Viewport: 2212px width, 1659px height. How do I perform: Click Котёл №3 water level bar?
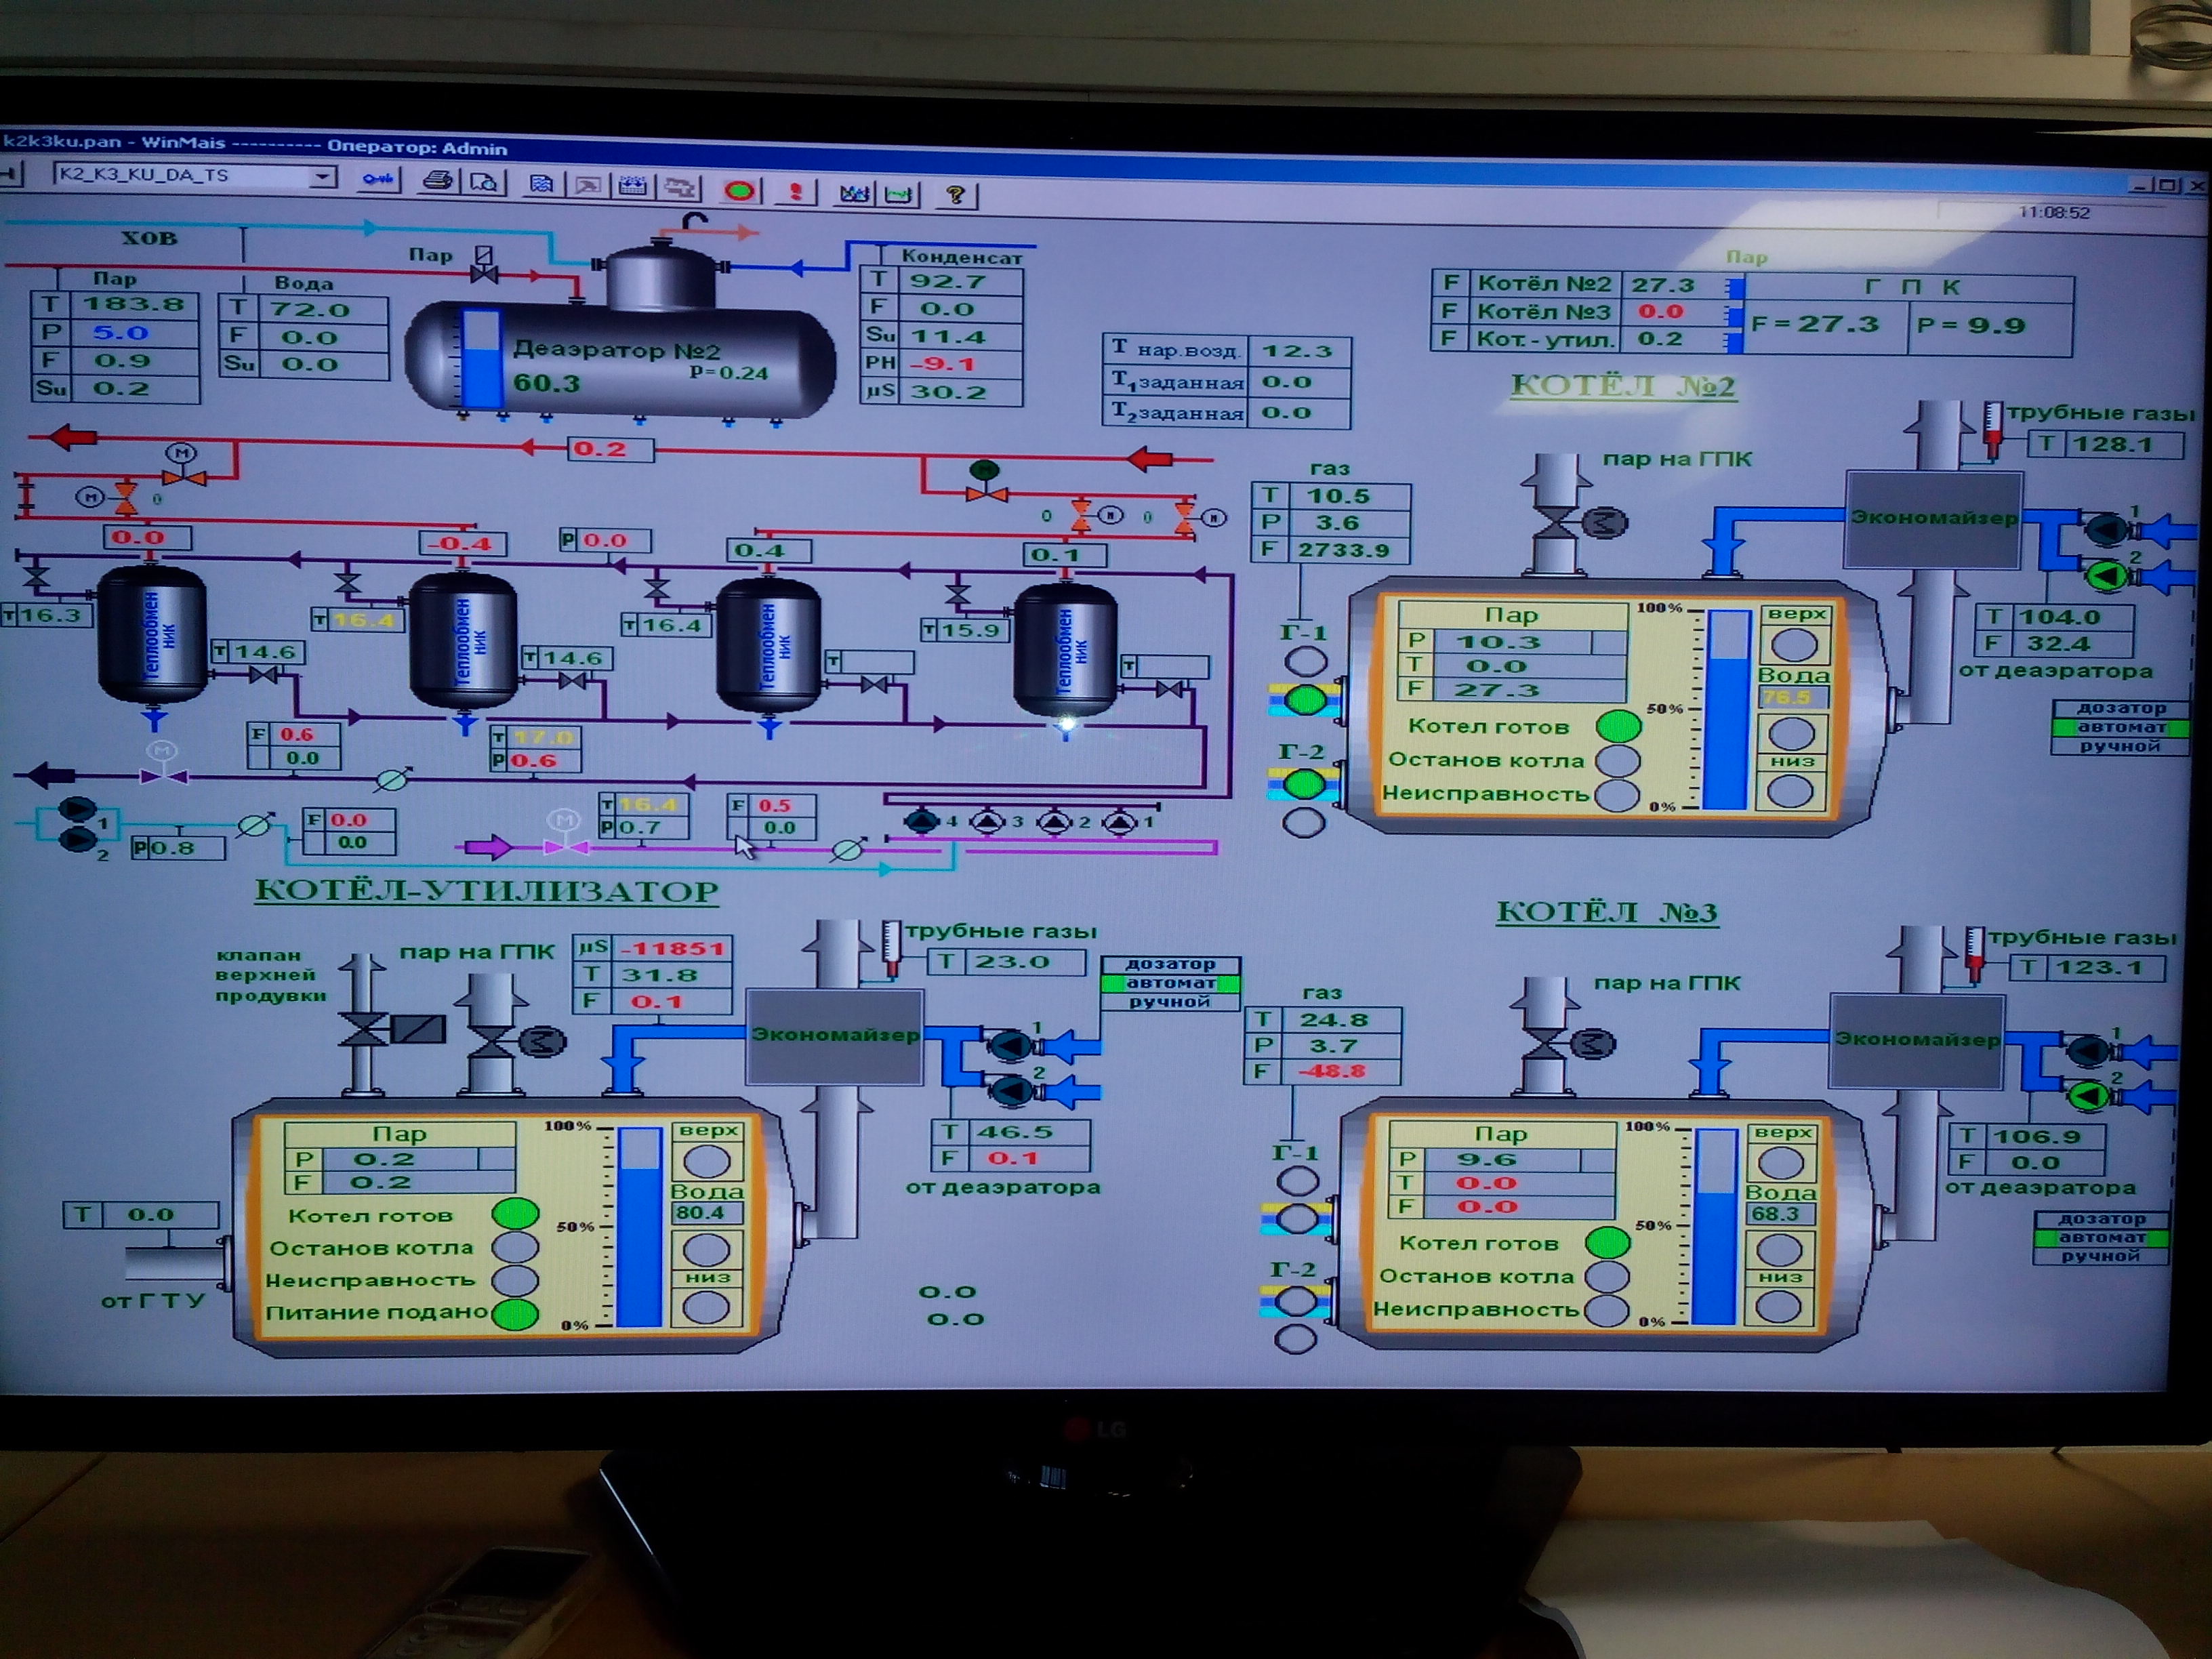click(1716, 1228)
